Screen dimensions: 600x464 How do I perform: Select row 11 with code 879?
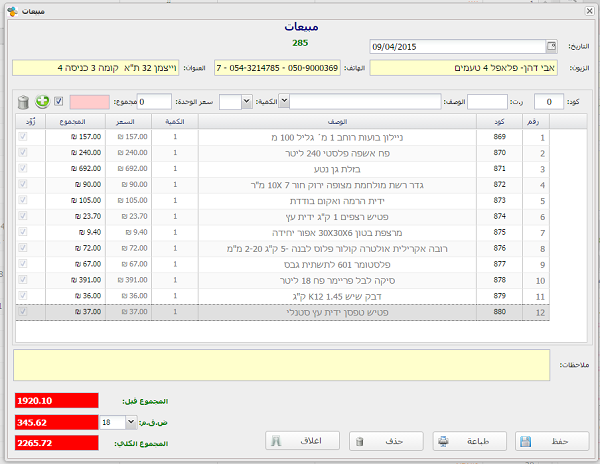pos(282,296)
